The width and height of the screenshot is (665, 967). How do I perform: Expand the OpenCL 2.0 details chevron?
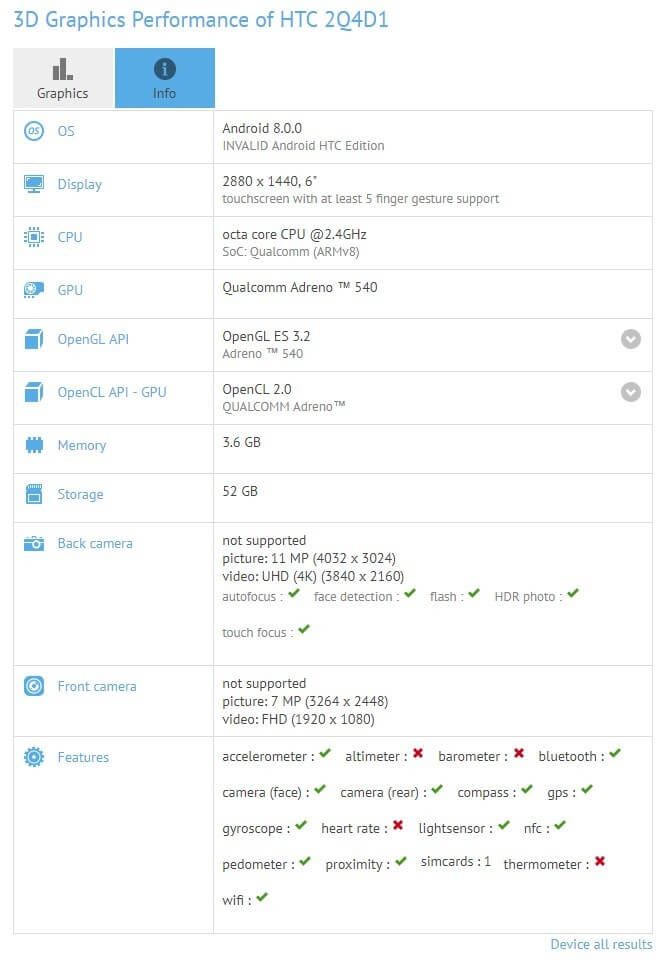click(631, 392)
